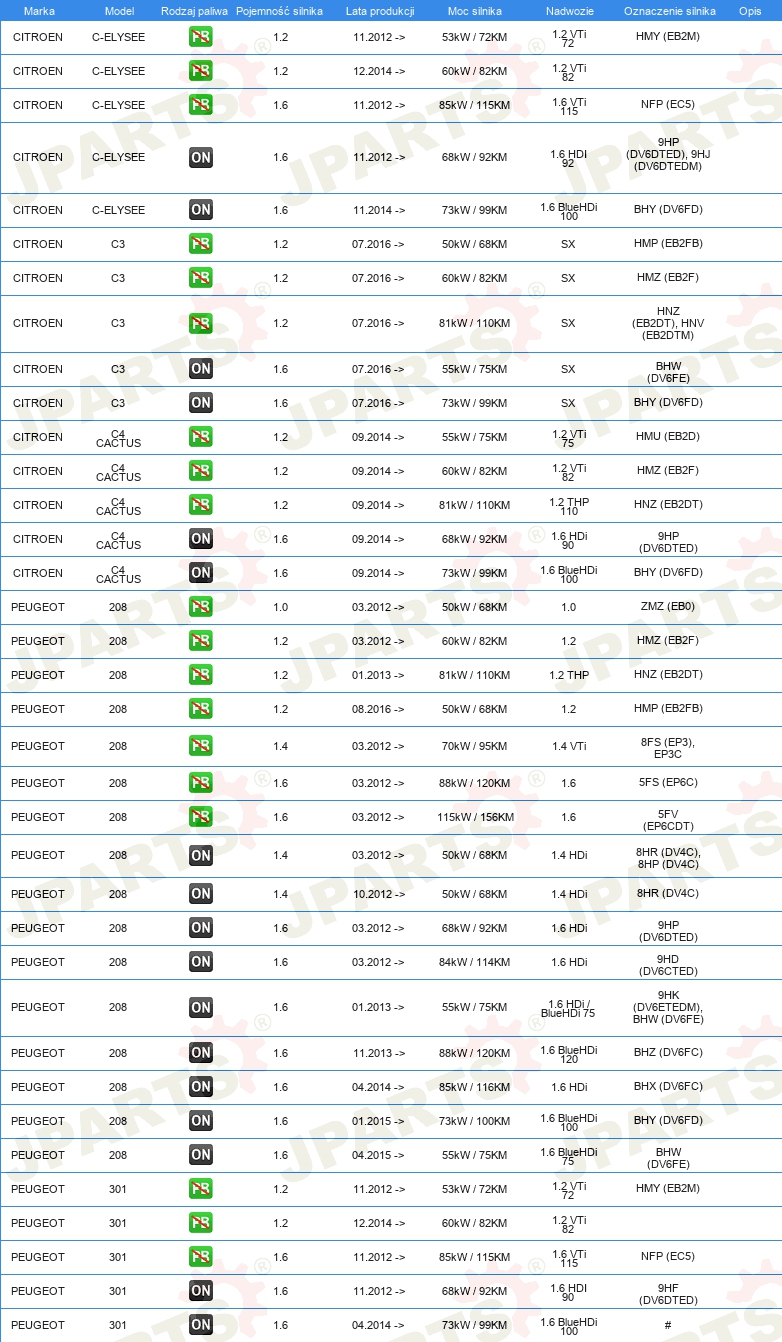The image size is (782, 1342).
Task: Select engine code HMY (EB2M) in Citroen C-Elysee row
Action: 668,36
